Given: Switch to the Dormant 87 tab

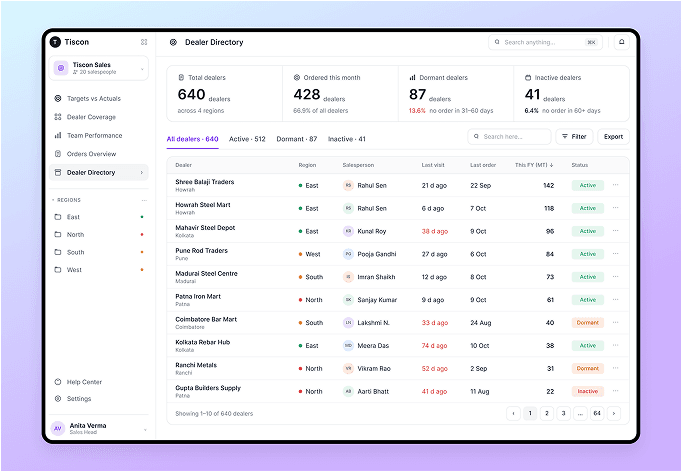Looking at the screenshot, I should point(297,139).
